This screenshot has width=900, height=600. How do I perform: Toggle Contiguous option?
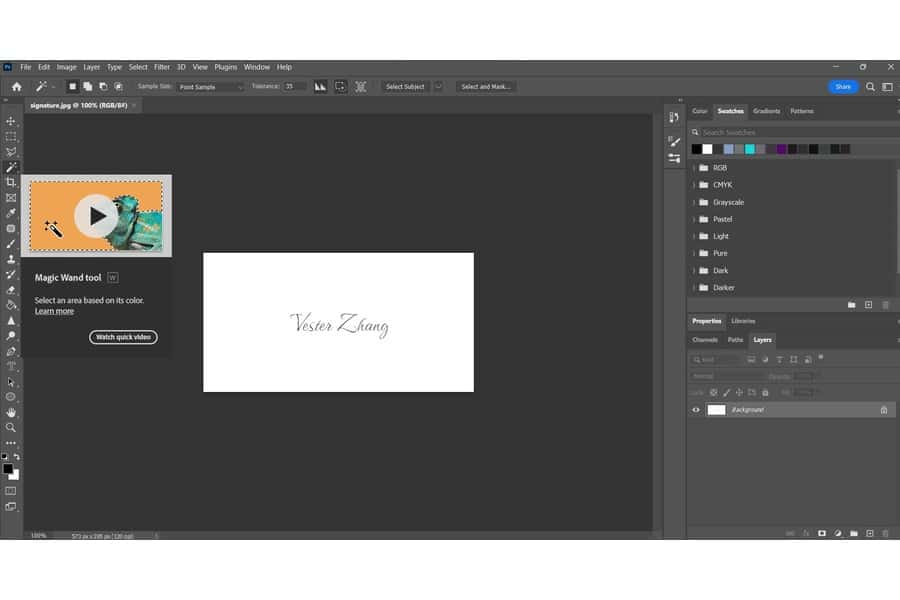tap(340, 87)
